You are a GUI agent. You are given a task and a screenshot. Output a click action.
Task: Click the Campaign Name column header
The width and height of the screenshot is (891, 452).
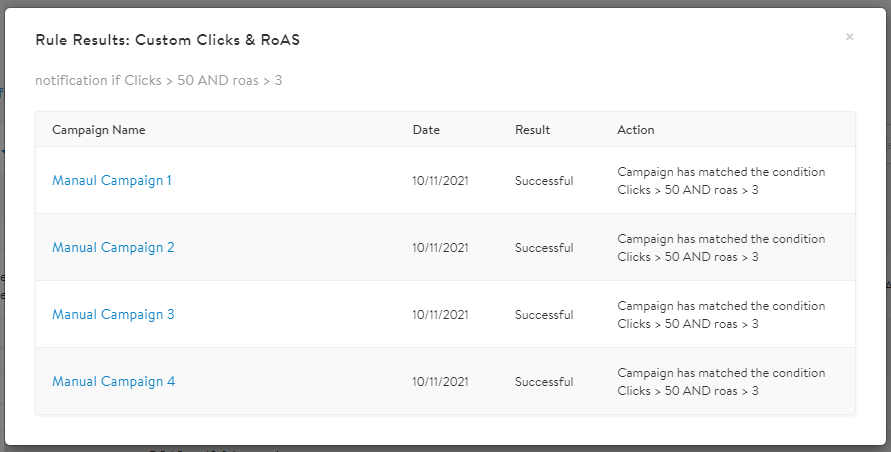click(x=99, y=130)
